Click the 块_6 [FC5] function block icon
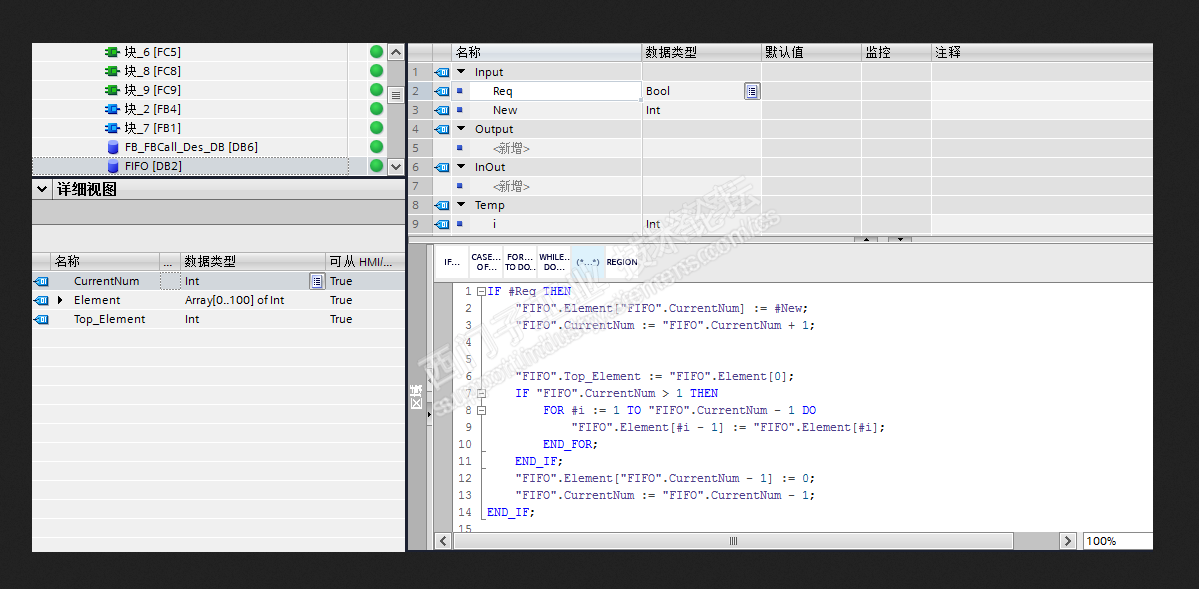The image size is (1199, 589). coord(112,52)
